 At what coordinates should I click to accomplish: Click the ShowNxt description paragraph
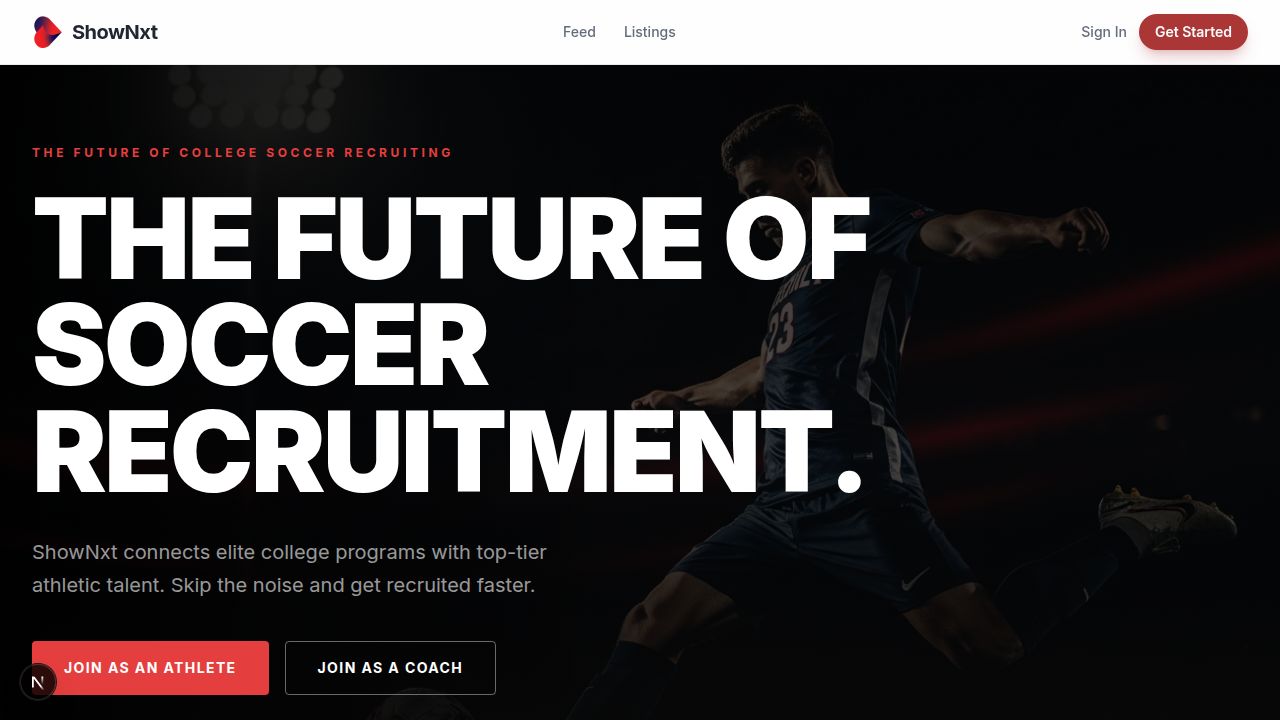coord(289,568)
